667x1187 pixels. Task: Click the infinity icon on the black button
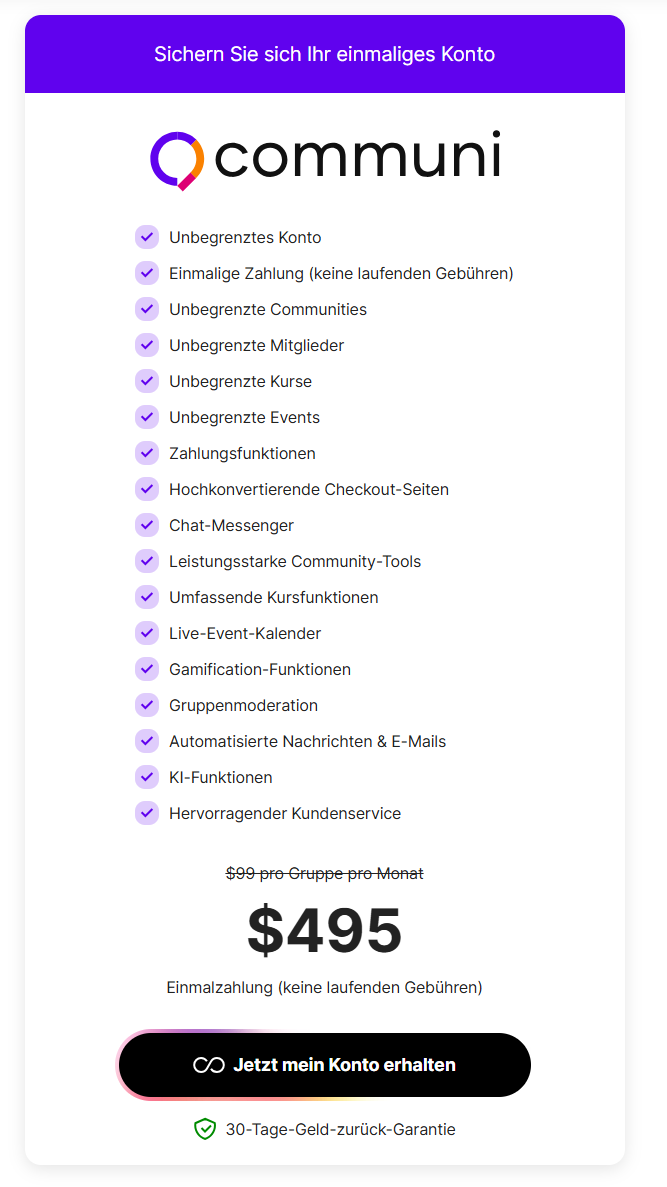click(208, 1065)
